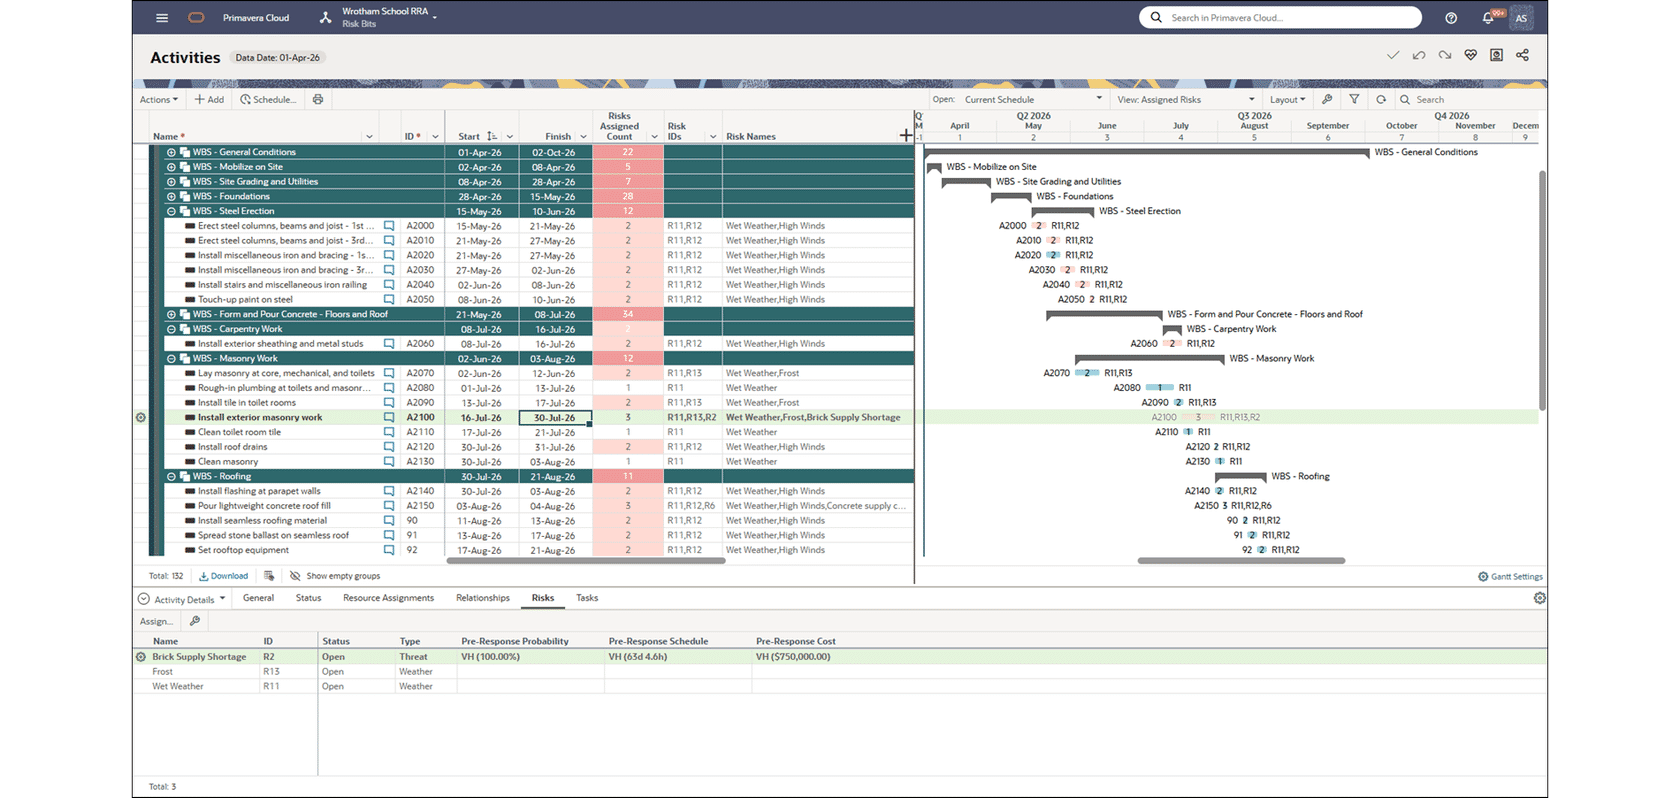Screen dimensions: 1680x798
Task: Open the Actions dropdown menu
Action: [x=159, y=100]
